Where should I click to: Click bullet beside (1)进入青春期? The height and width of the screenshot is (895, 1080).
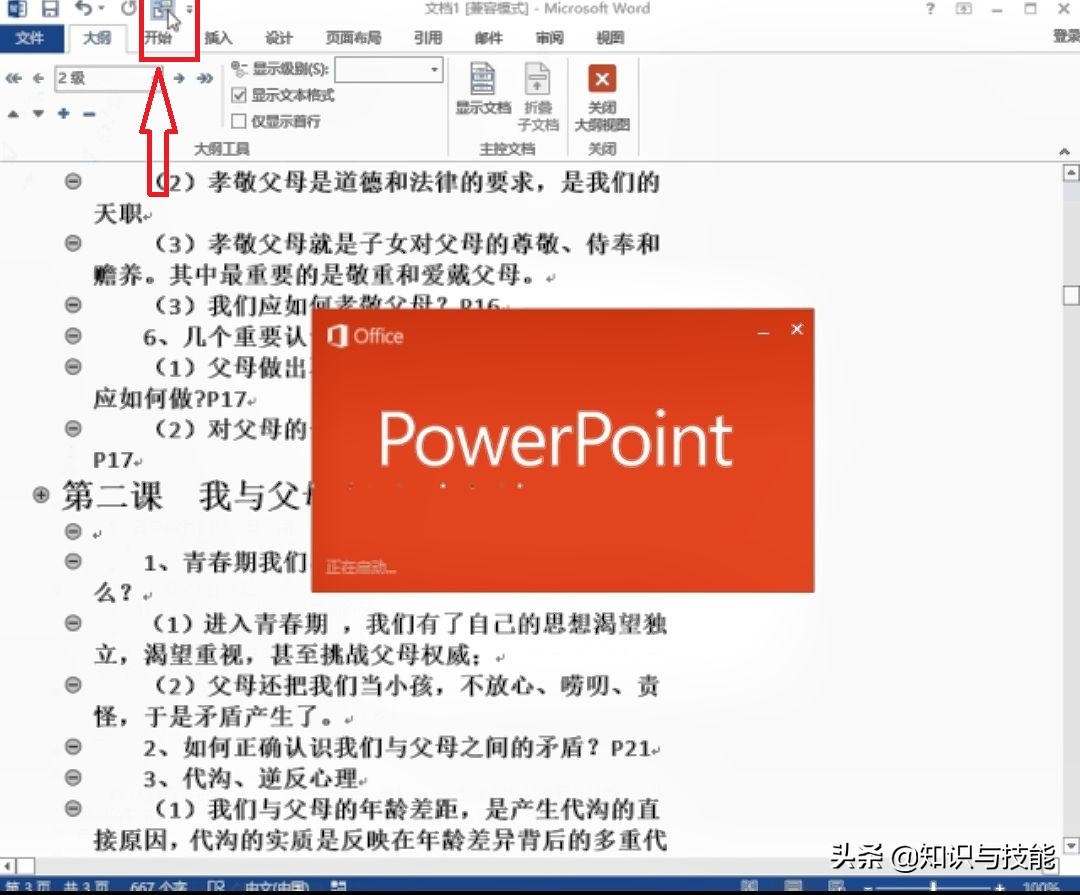coord(73,623)
